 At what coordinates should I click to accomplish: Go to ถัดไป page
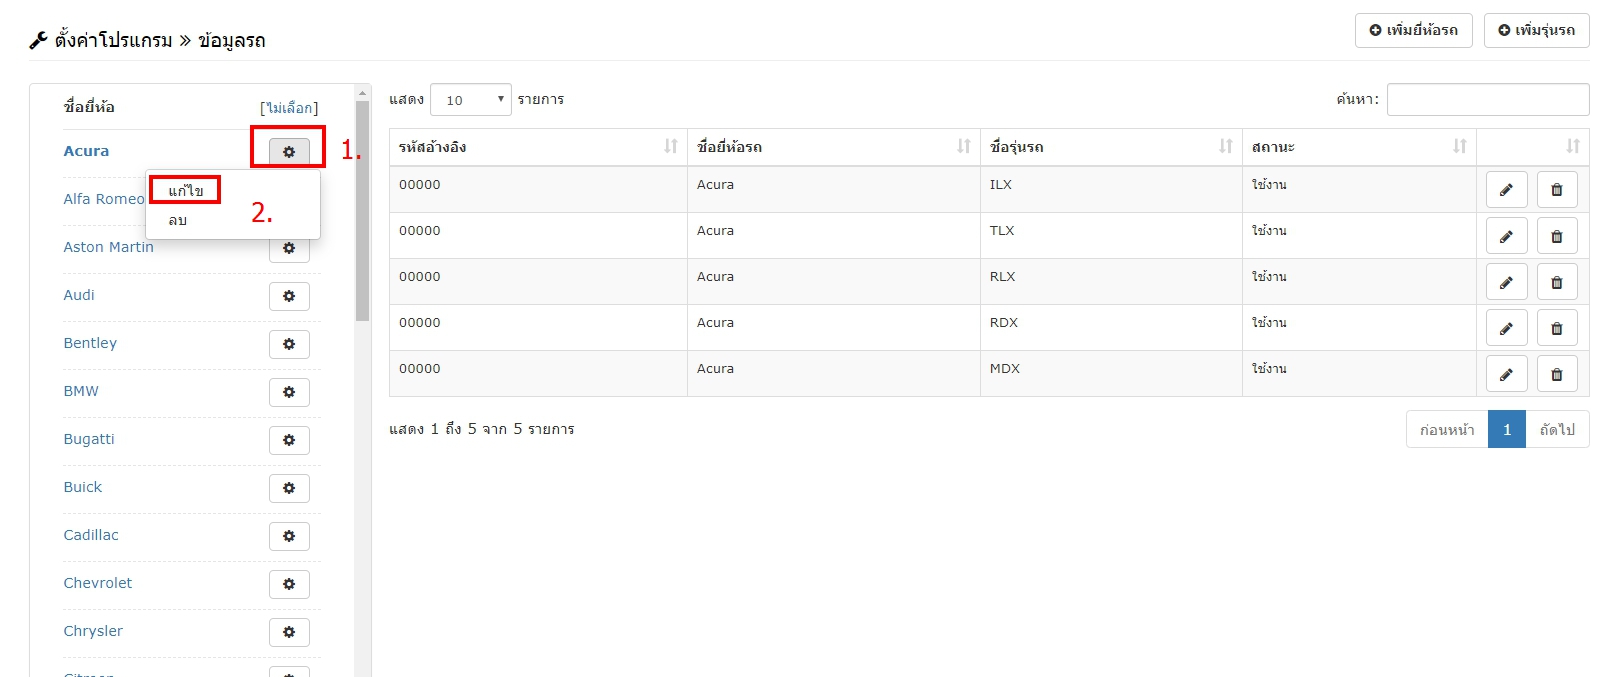[1557, 430]
